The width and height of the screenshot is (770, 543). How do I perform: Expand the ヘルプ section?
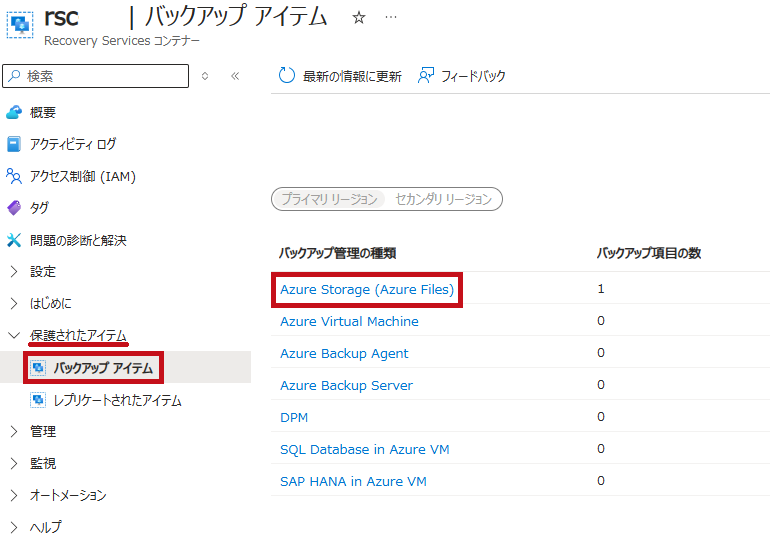[x=14, y=527]
